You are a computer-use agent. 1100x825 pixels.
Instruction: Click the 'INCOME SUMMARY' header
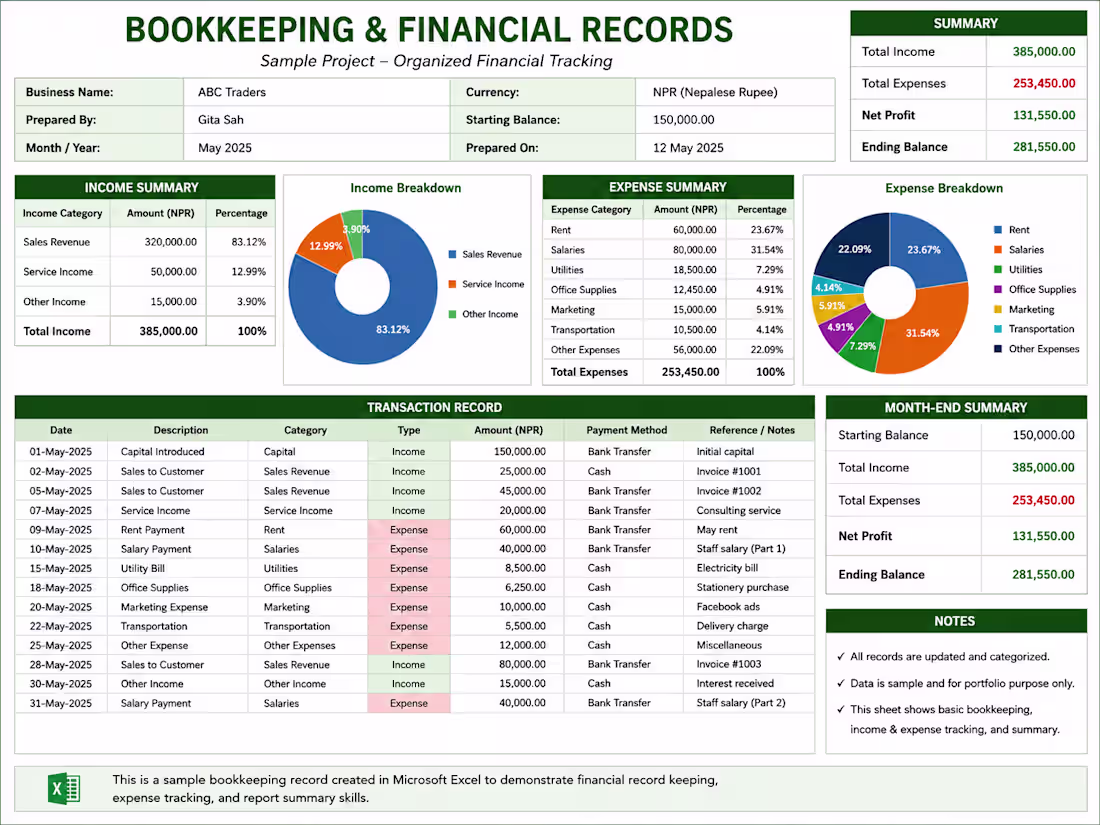[x=145, y=187]
